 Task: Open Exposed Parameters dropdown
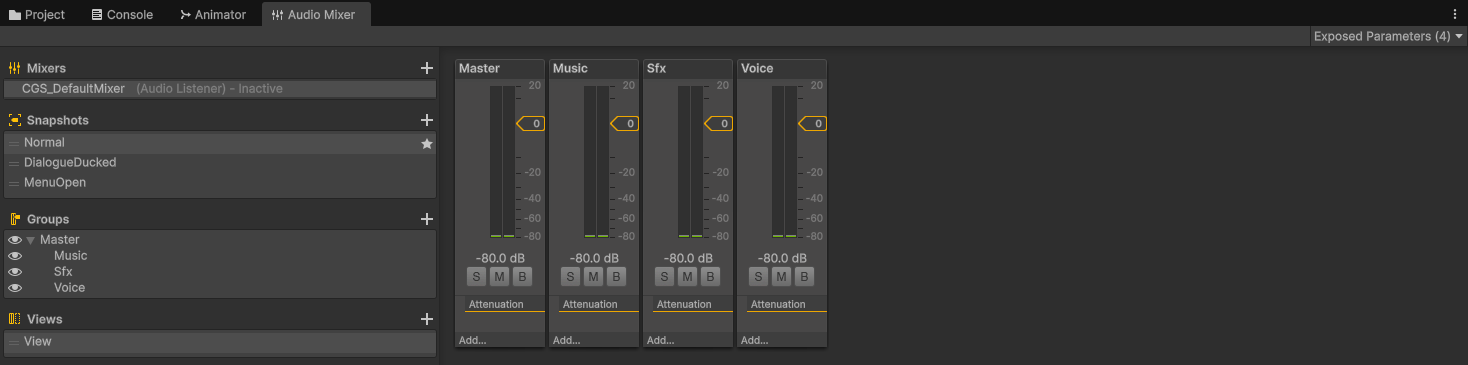click(x=1388, y=36)
